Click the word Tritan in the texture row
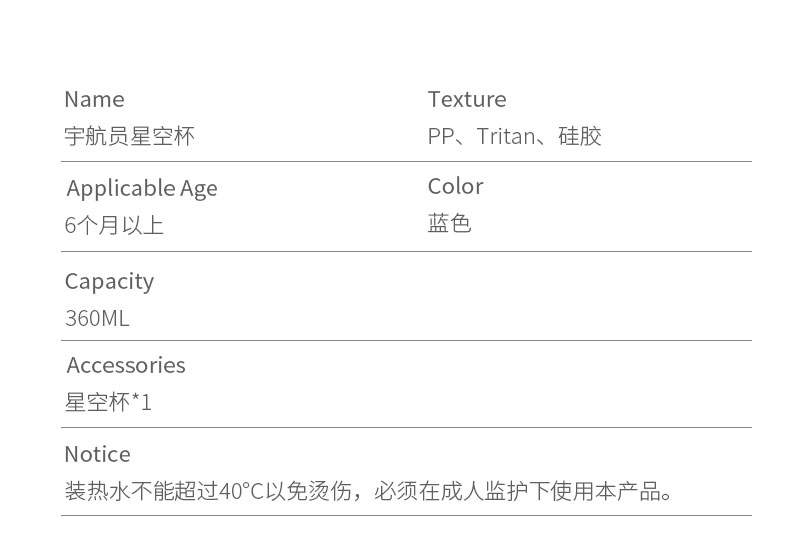Viewport: 790px width, 552px height. coord(506,136)
